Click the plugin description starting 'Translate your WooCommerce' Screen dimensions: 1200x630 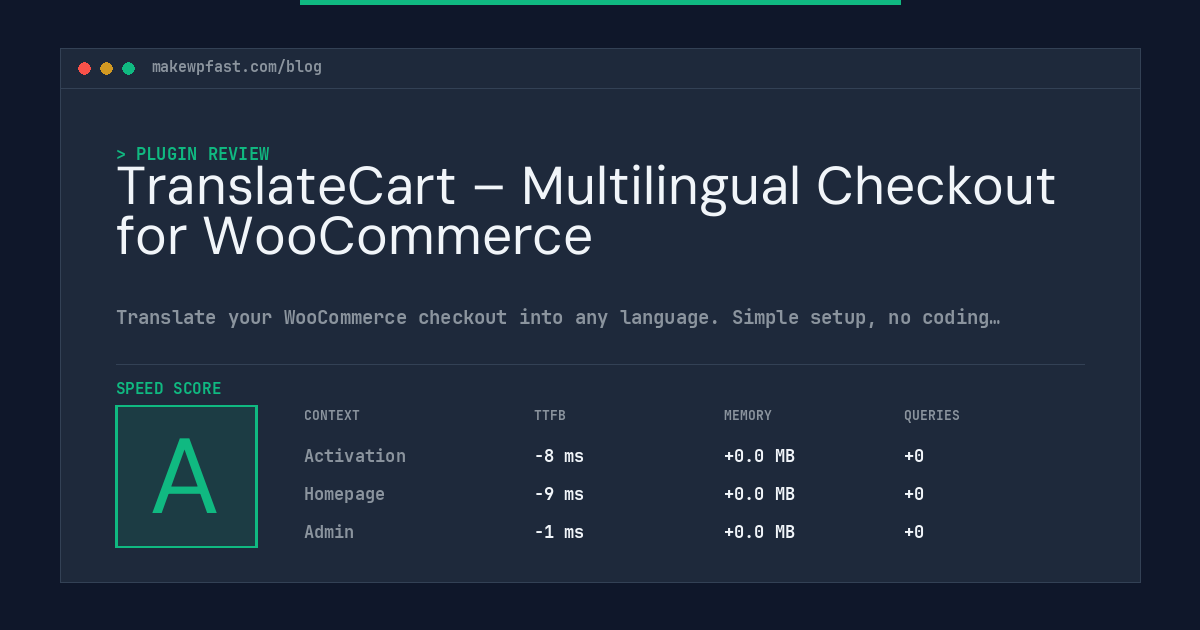[x=558, y=318]
